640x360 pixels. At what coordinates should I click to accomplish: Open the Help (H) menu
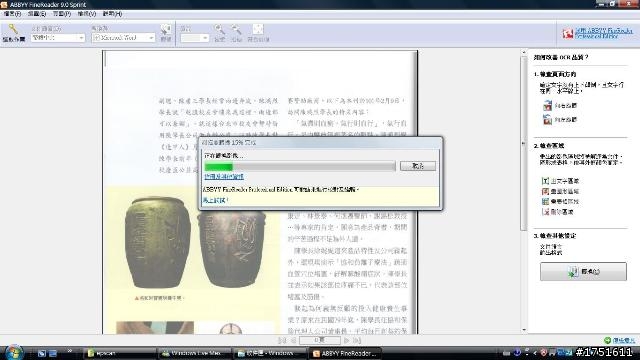112,14
